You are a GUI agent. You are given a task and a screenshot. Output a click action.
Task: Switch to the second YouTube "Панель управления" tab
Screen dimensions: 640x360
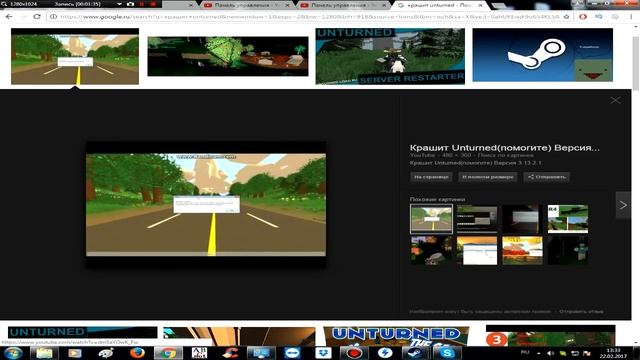point(343,5)
